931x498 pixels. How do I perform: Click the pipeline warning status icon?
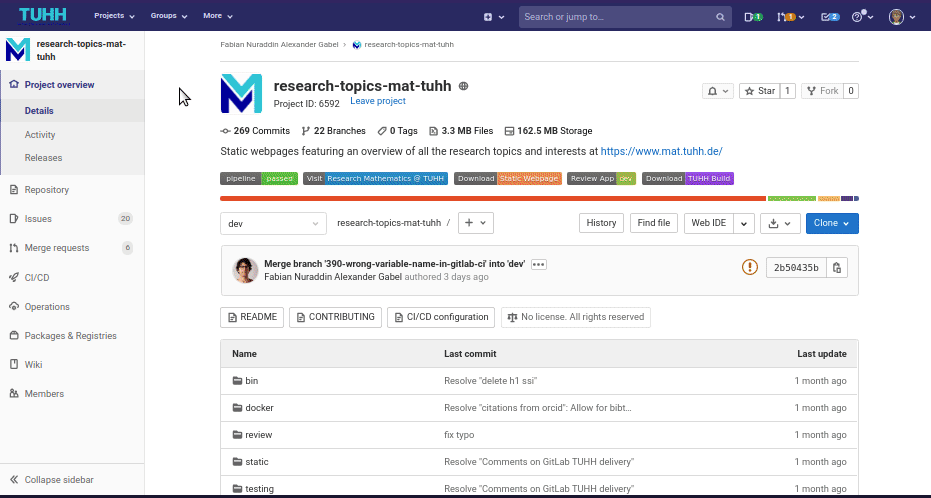point(750,267)
